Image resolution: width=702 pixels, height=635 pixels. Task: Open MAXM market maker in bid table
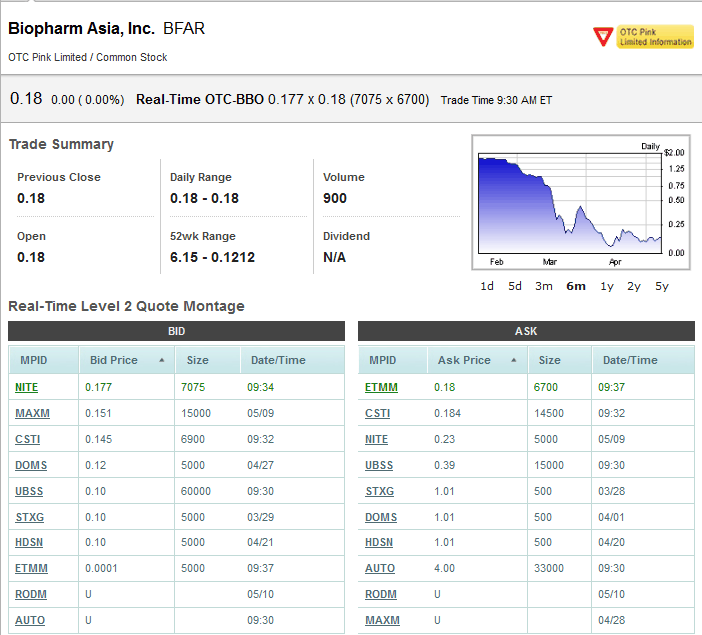(x=32, y=412)
